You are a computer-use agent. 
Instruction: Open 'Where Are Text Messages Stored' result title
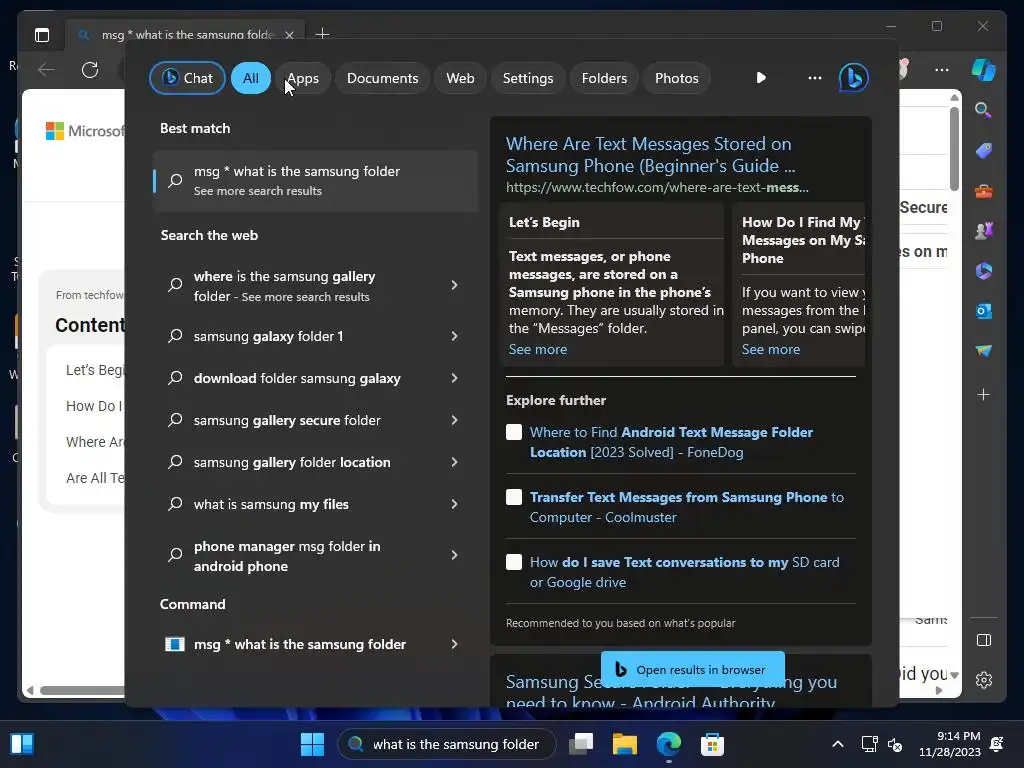pos(650,155)
